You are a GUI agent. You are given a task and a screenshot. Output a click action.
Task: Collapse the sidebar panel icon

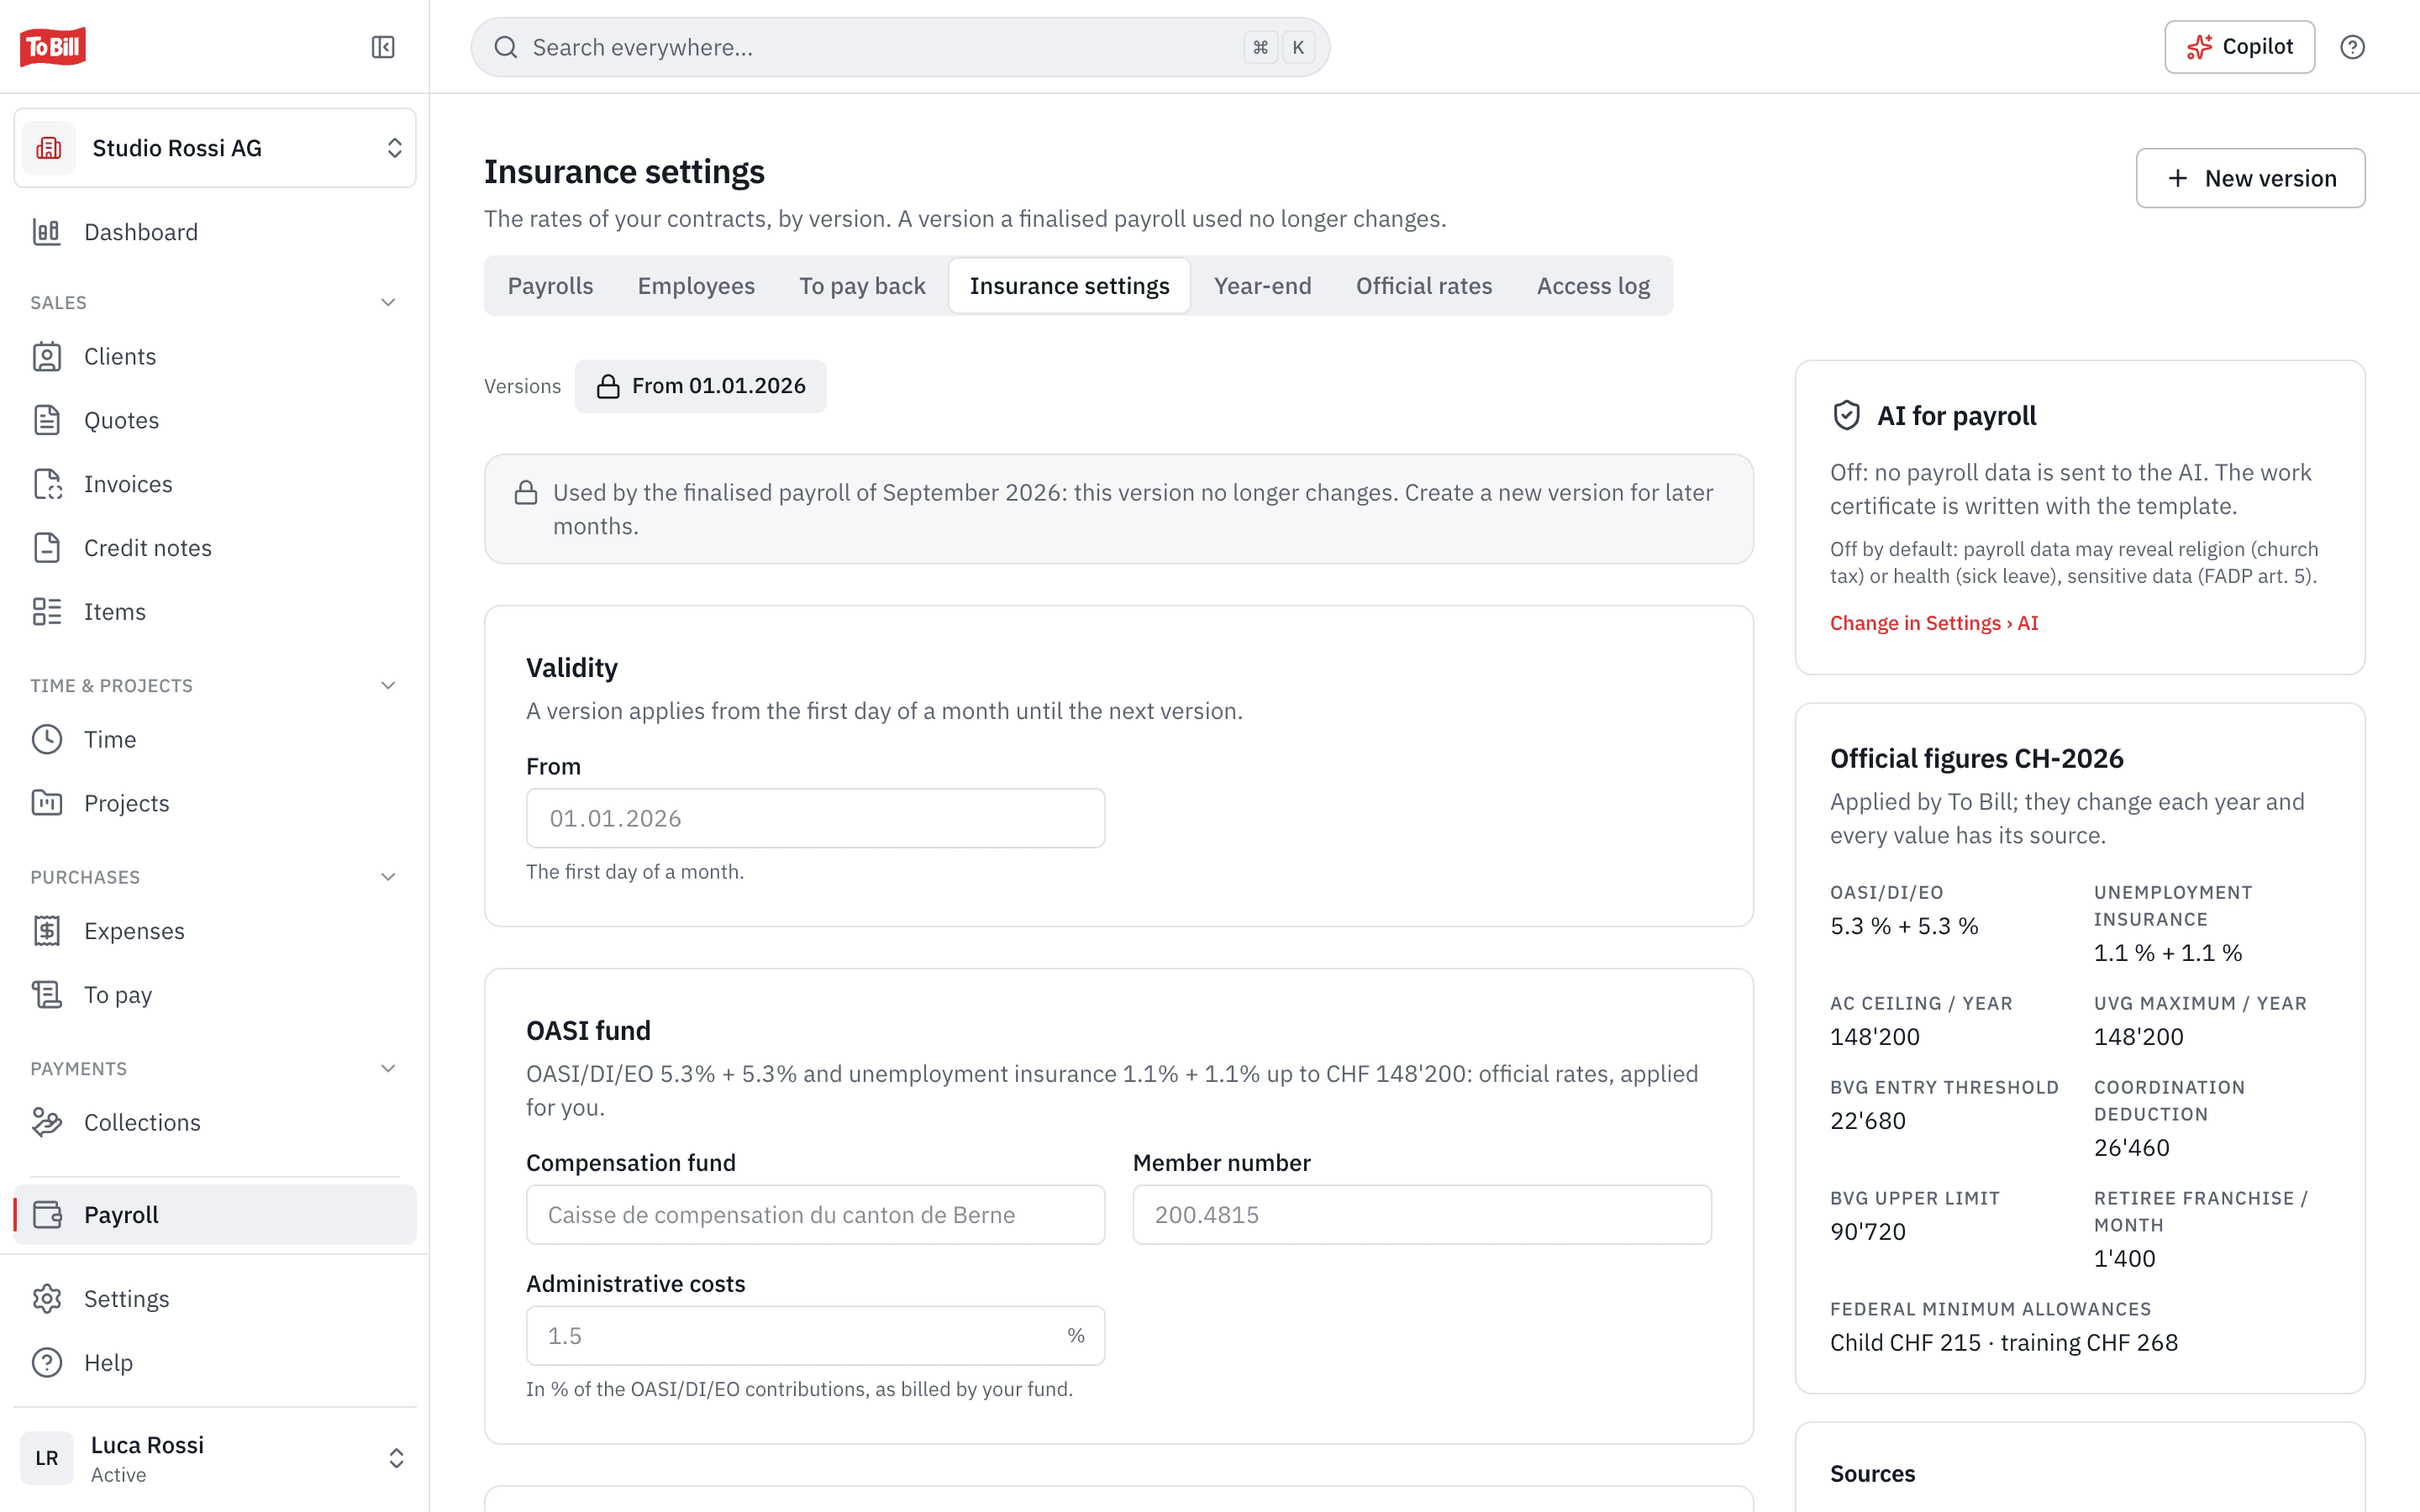[x=383, y=47]
